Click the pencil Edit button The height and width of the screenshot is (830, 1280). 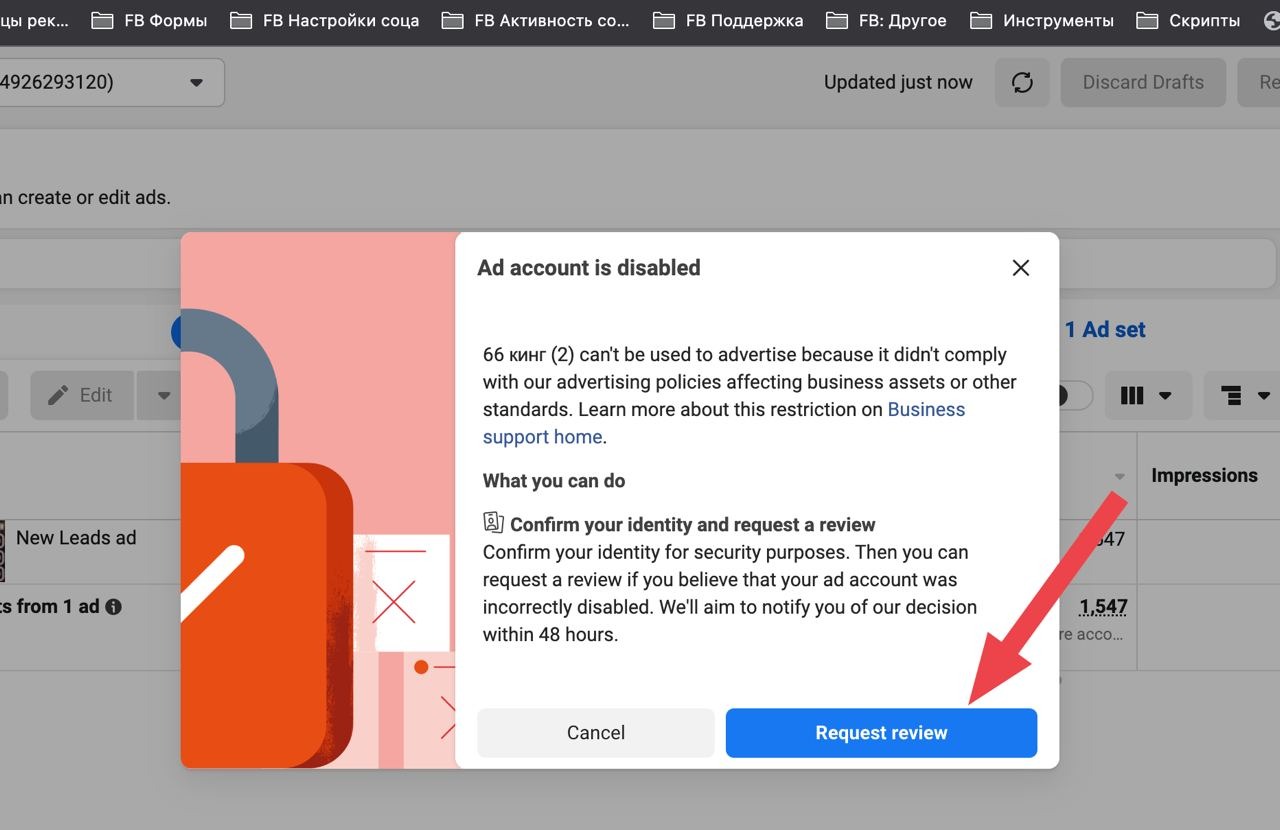(81, 395)
